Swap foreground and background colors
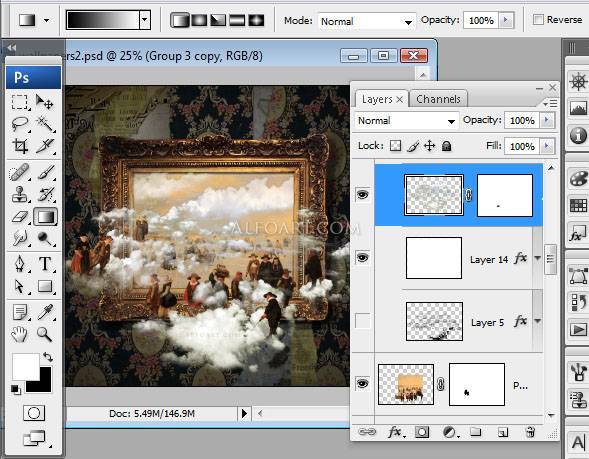 pos(48,357)
